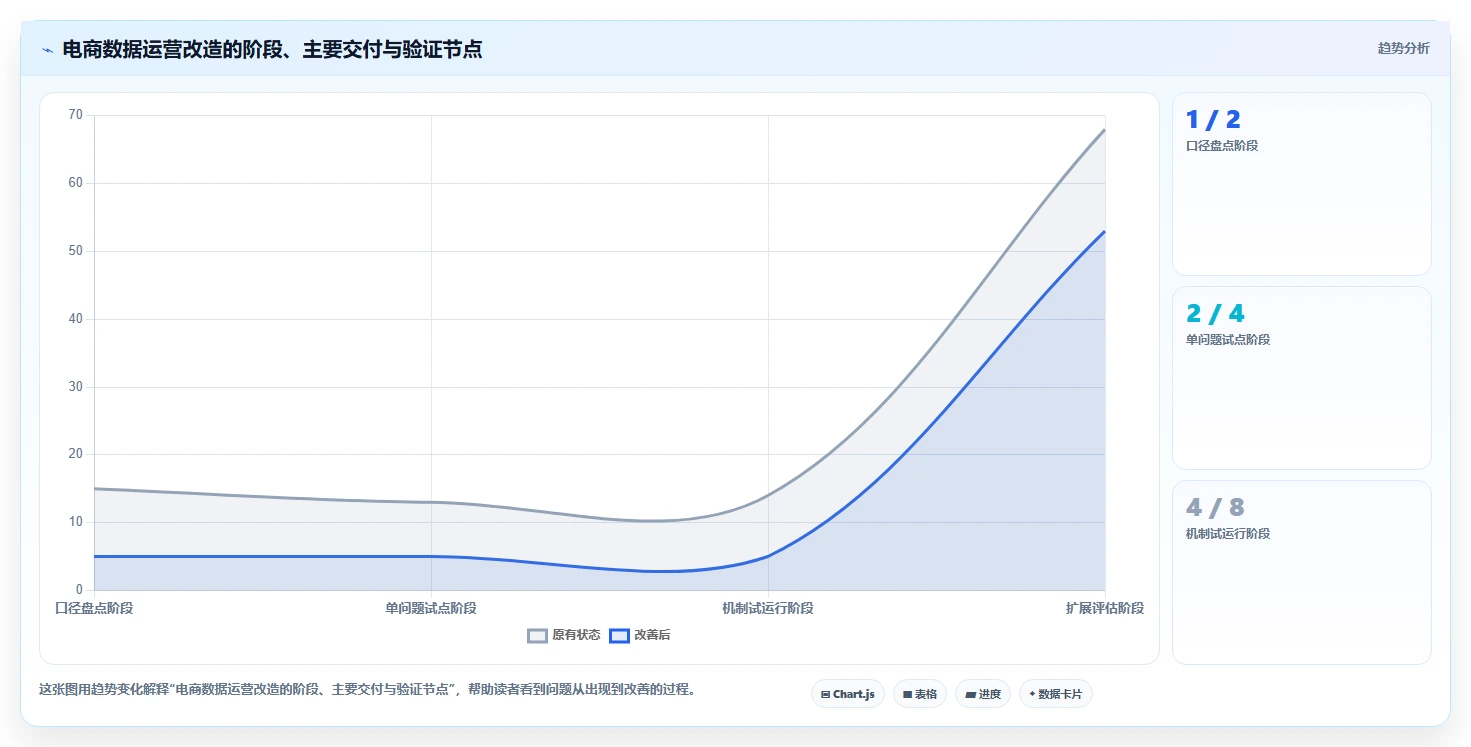Screen dimensions: 1471x747
Task: Click the 机制试运行阶段 x-axis label
Action: [768, 608]
